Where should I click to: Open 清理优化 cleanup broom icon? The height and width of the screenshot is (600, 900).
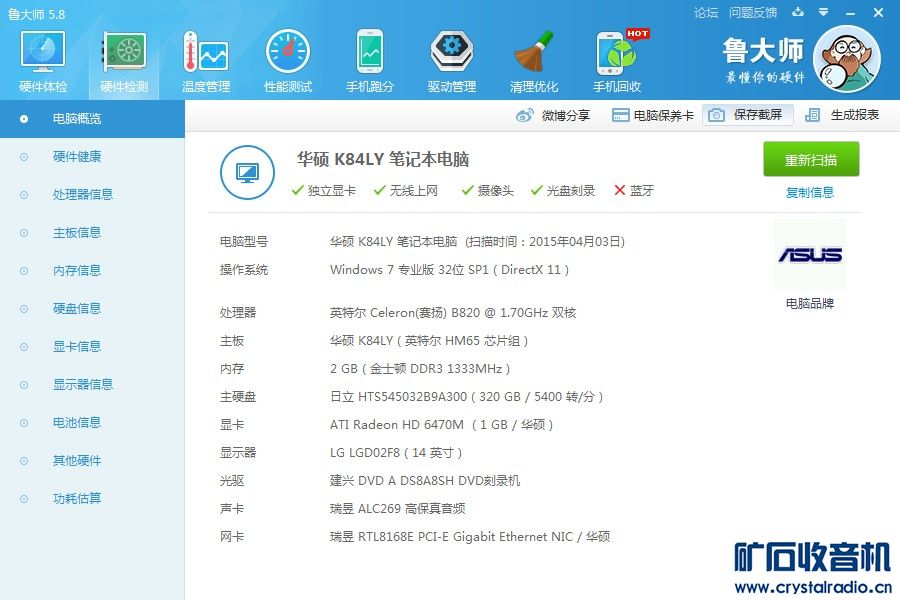534,62
